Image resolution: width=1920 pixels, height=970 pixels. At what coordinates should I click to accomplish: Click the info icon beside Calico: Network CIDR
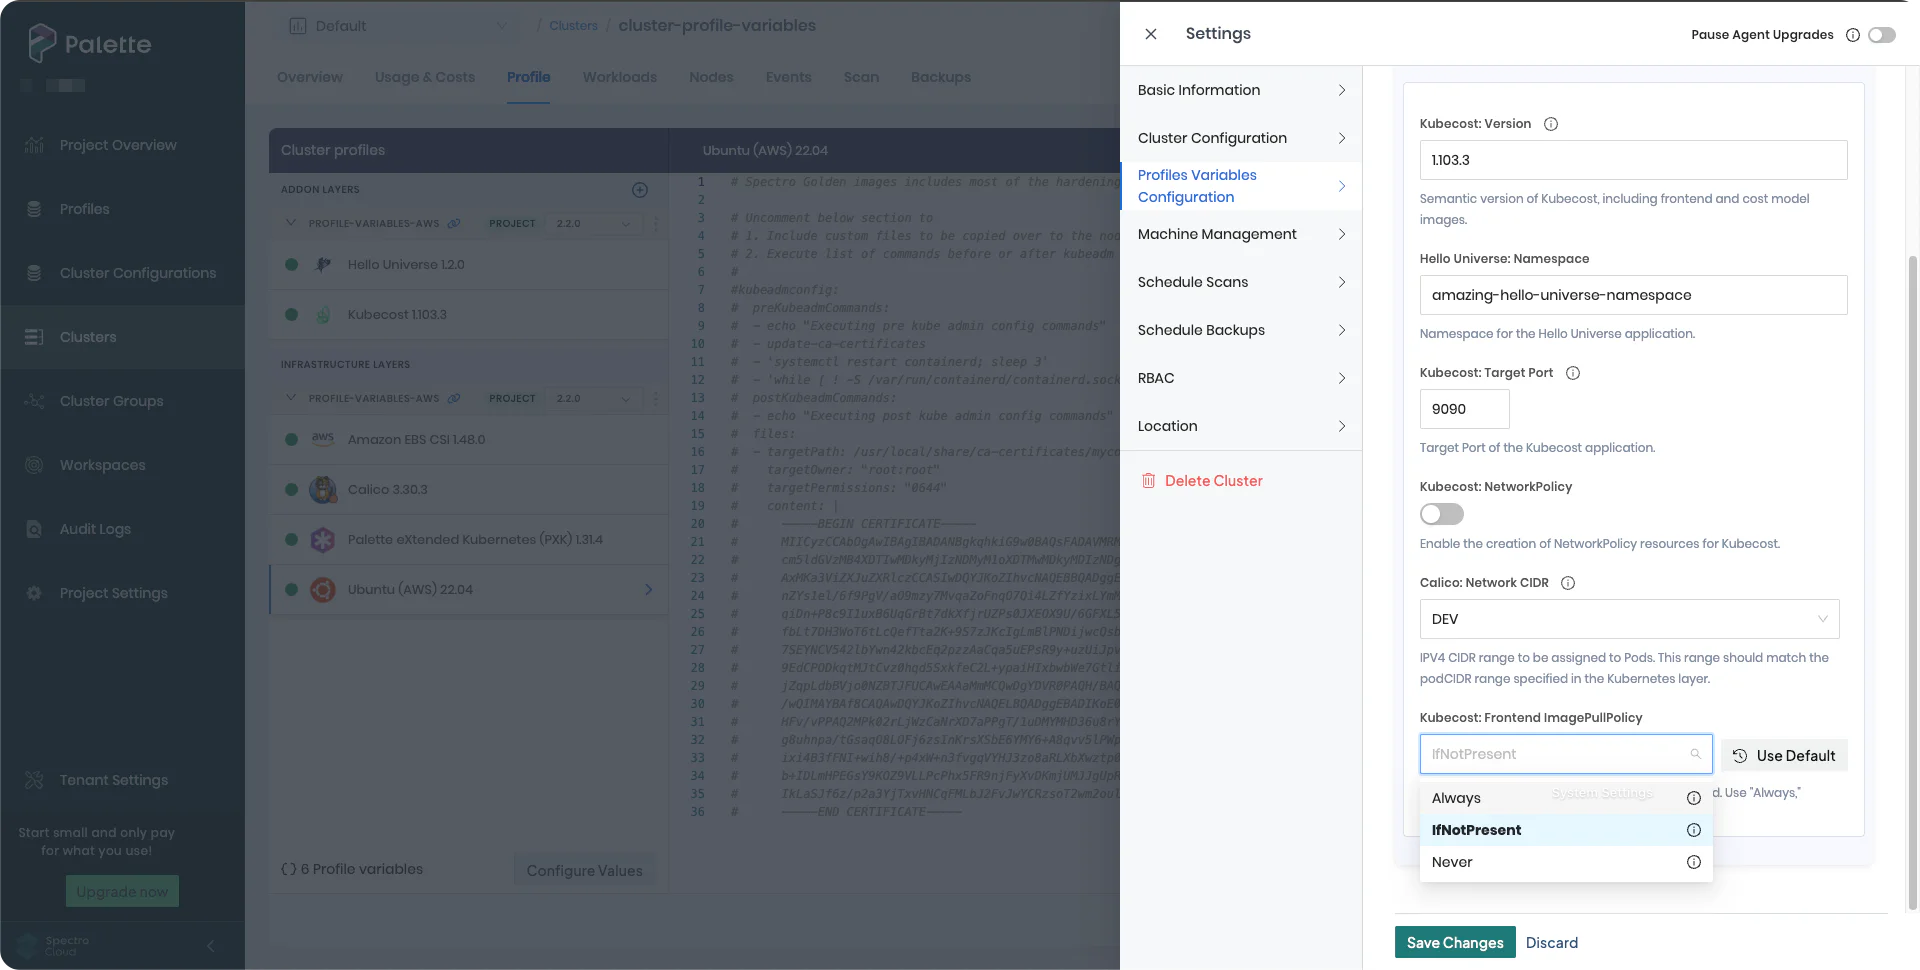coord(1567,582)
